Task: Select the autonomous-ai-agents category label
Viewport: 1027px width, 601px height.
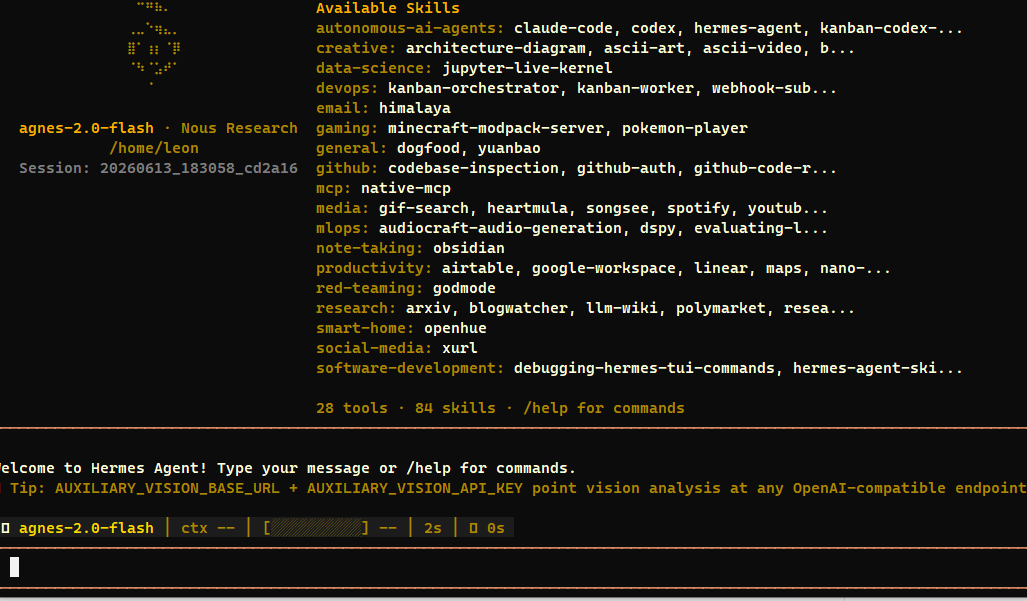Action: [x=410, y=28]
